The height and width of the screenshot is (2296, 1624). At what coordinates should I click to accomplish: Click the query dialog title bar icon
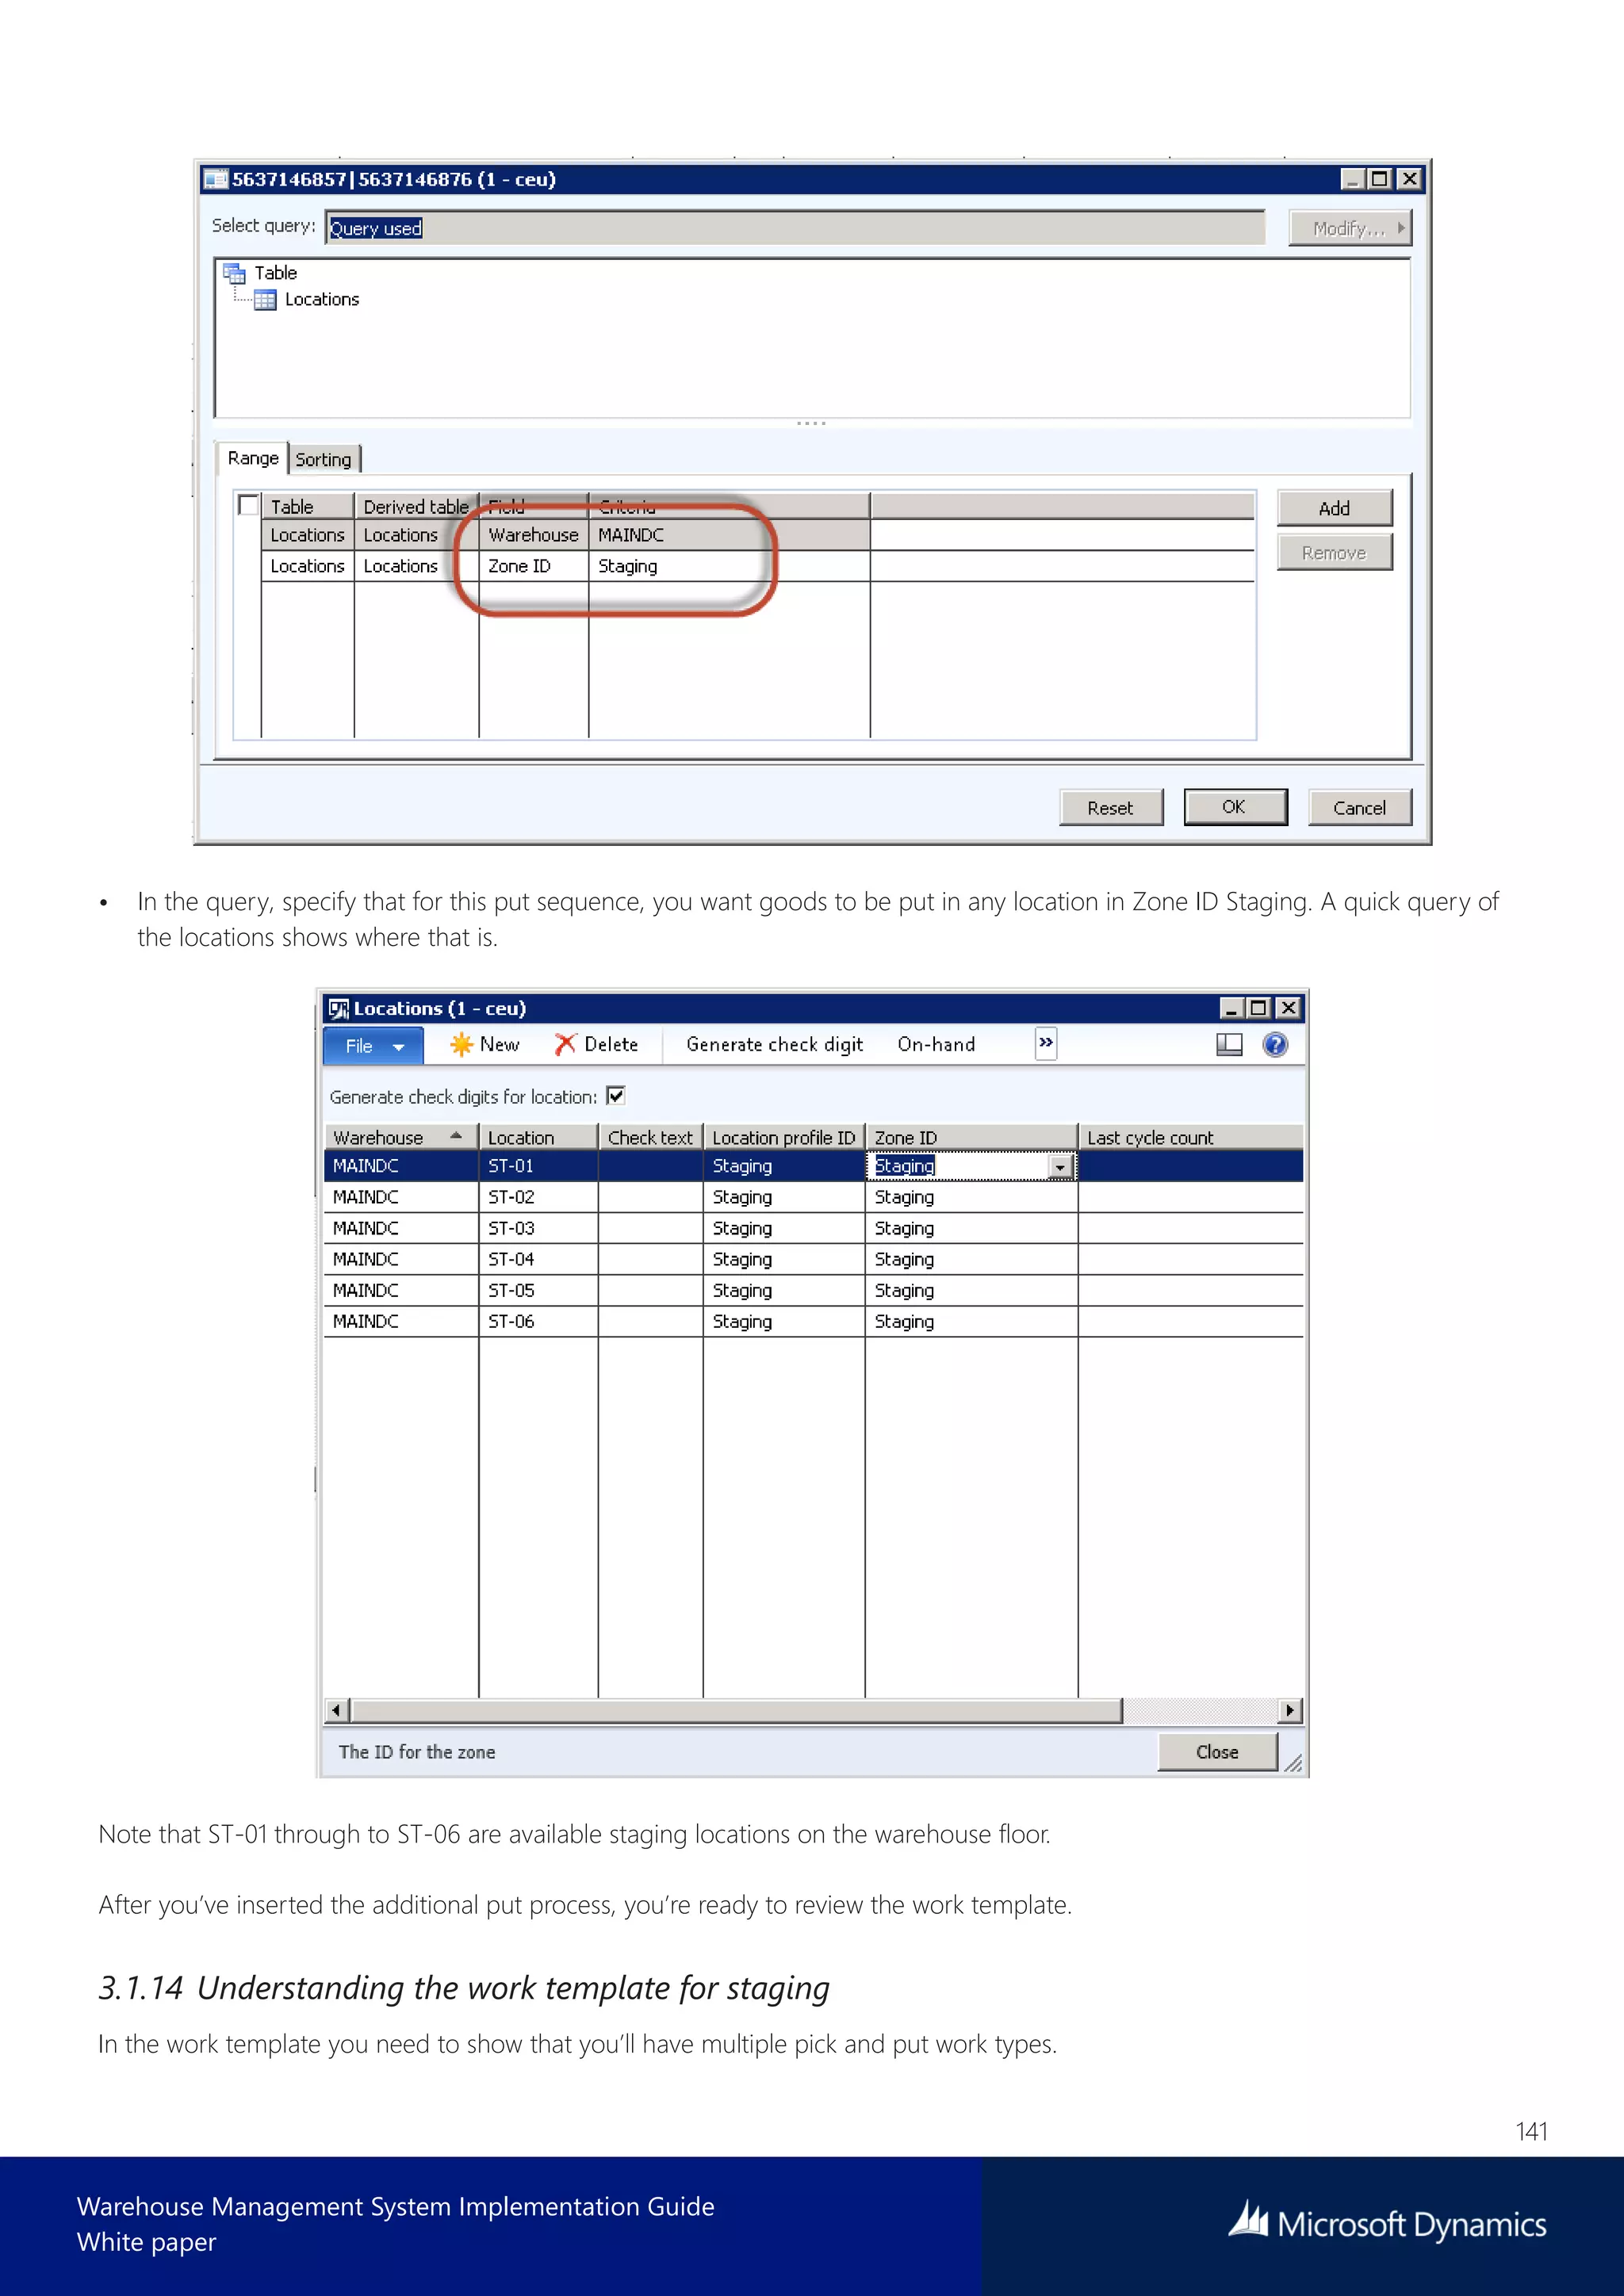215,179
